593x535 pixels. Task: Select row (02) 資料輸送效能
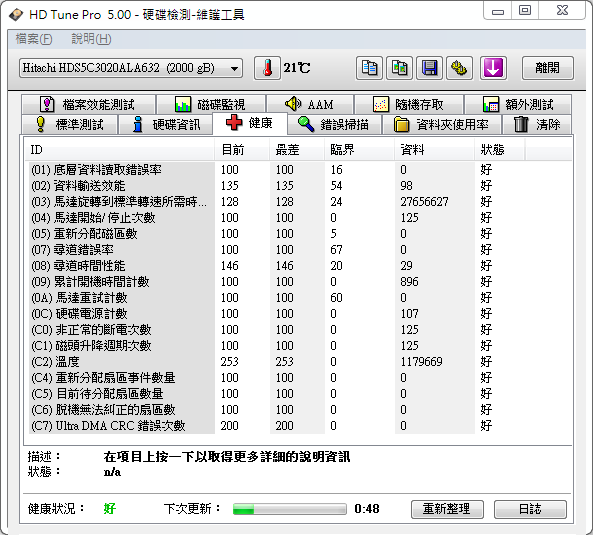click(299, 186)
